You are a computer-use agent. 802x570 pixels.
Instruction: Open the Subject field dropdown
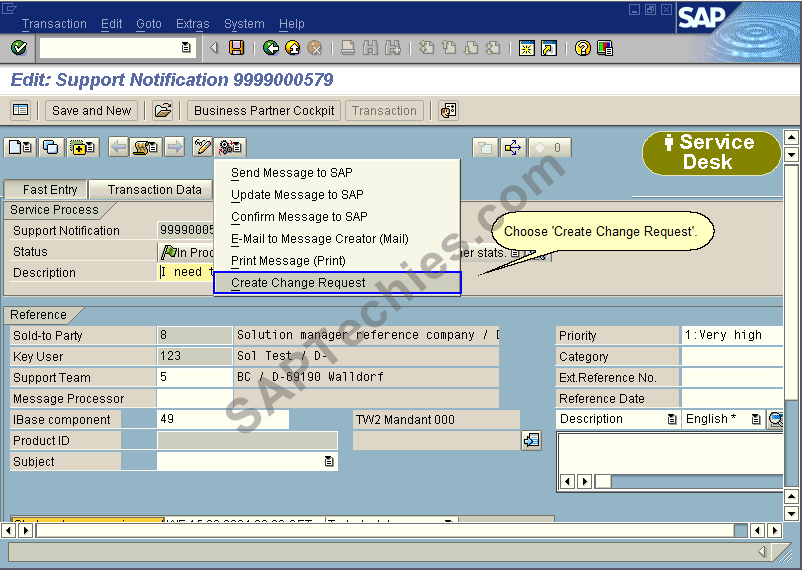click(x=329, y=462)
